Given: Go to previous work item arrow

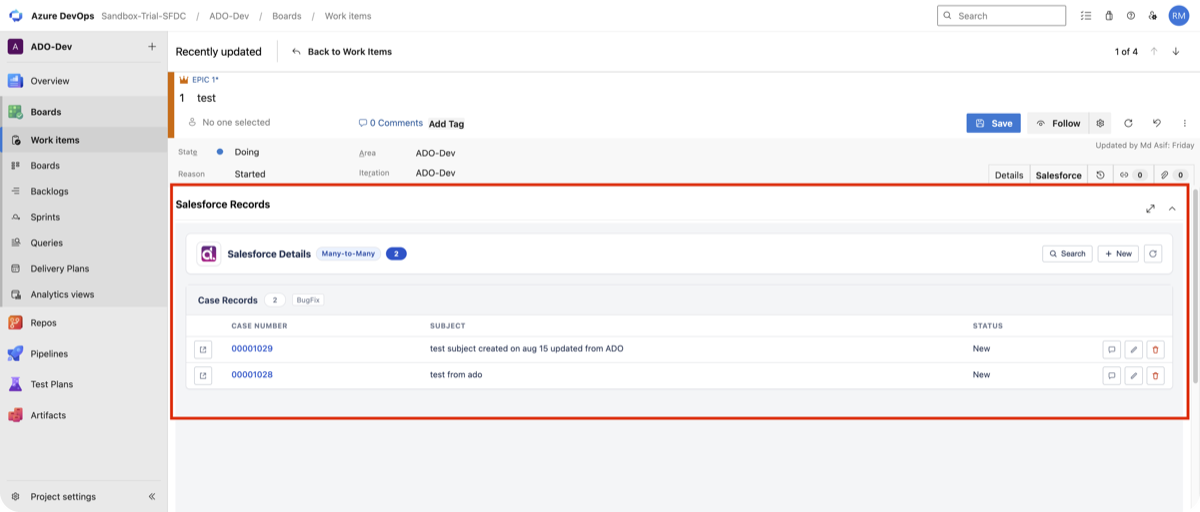Looking at the screenshot, I should [1154, 51].
